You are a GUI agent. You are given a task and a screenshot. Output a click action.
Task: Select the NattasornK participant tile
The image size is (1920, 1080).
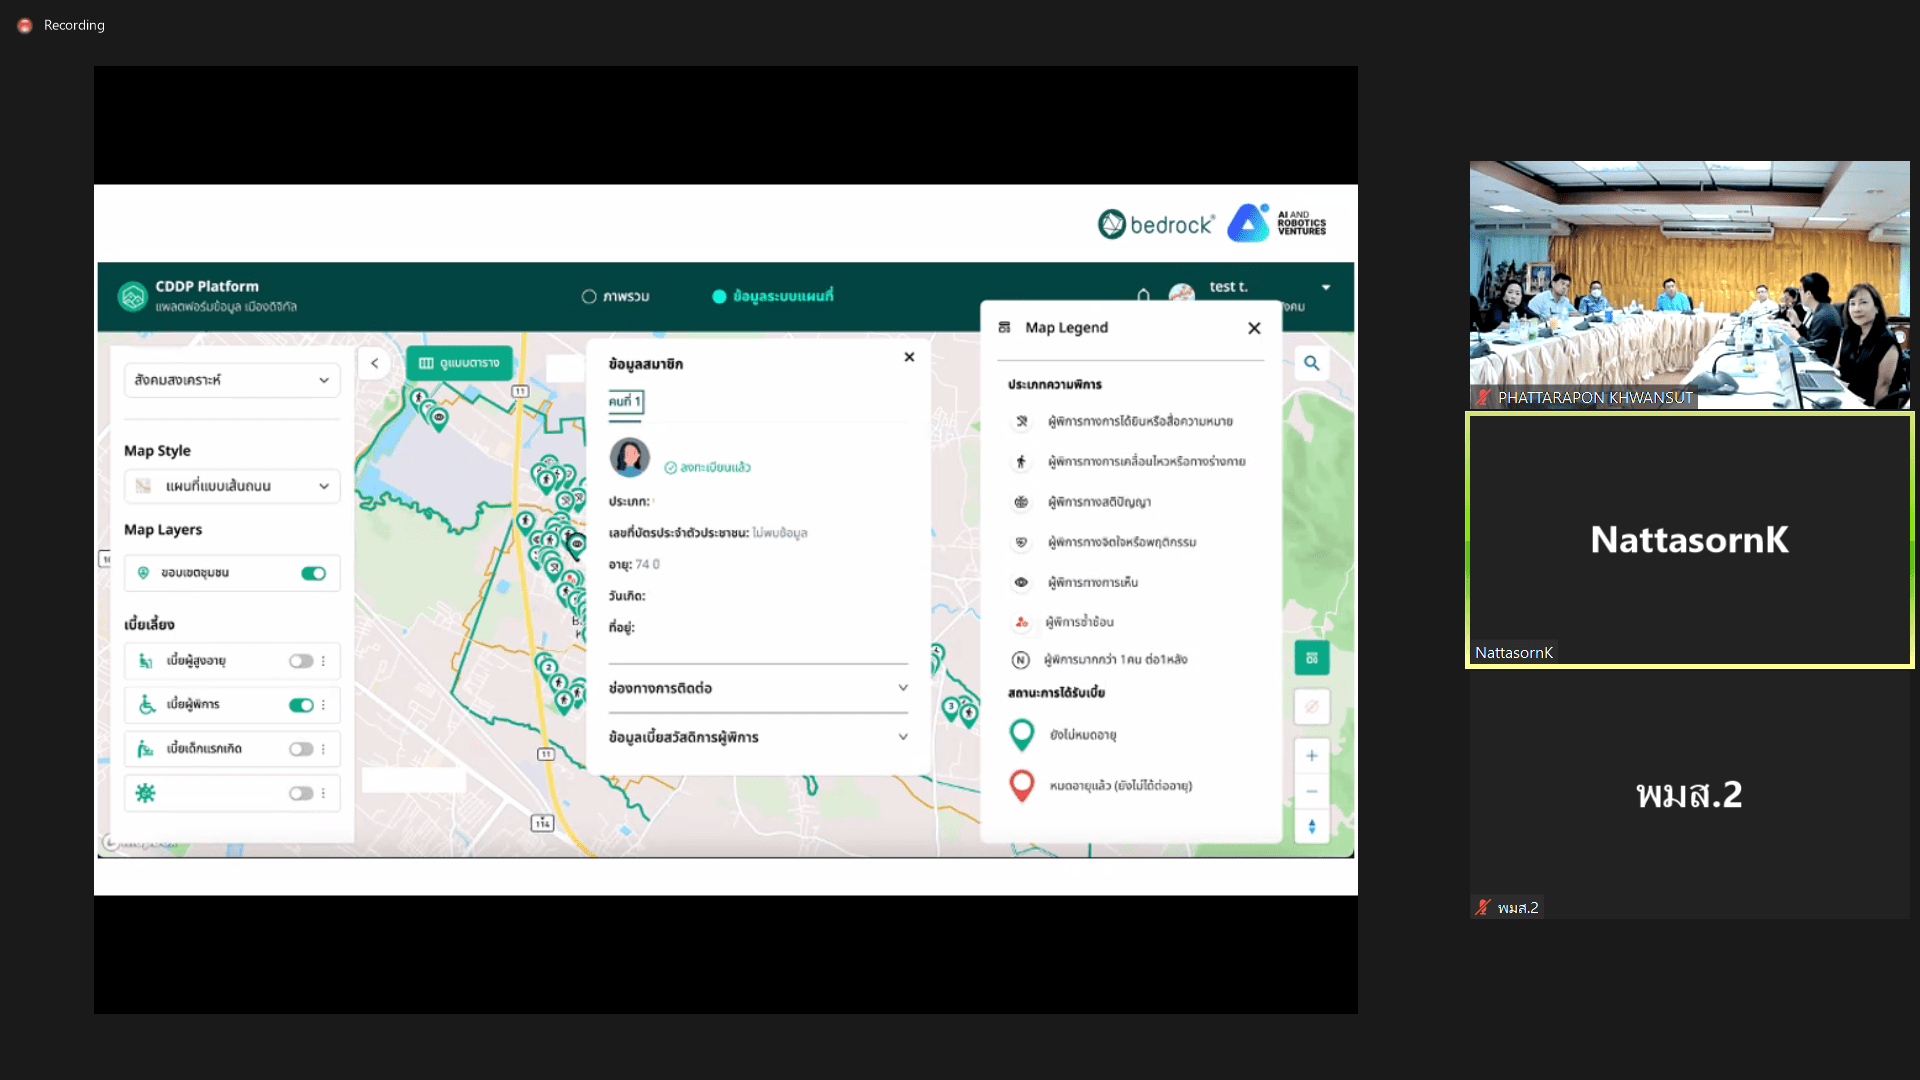click(x=1689, y=540)
